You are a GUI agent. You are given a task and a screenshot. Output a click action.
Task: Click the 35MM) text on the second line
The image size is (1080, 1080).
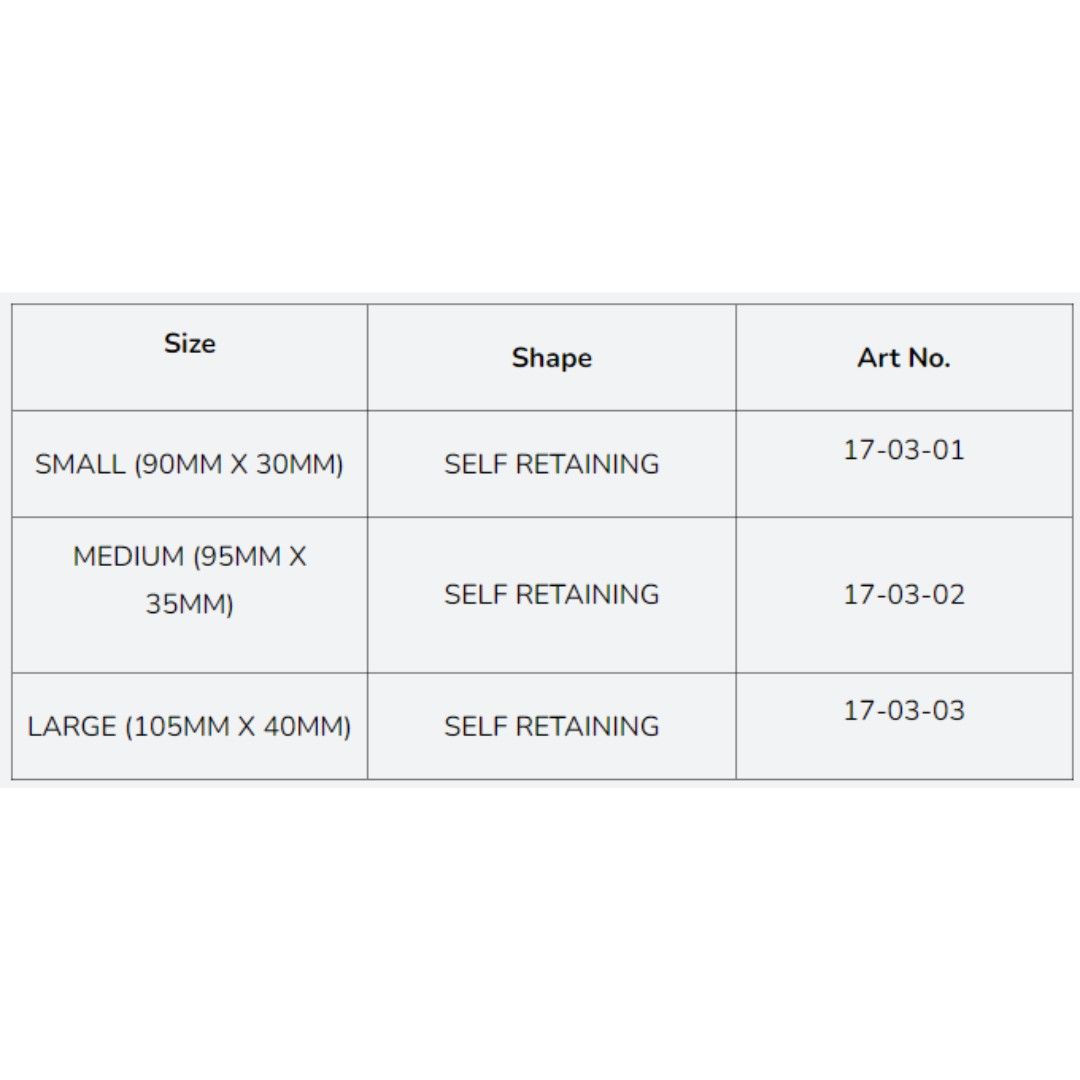[x=189, y=605]
